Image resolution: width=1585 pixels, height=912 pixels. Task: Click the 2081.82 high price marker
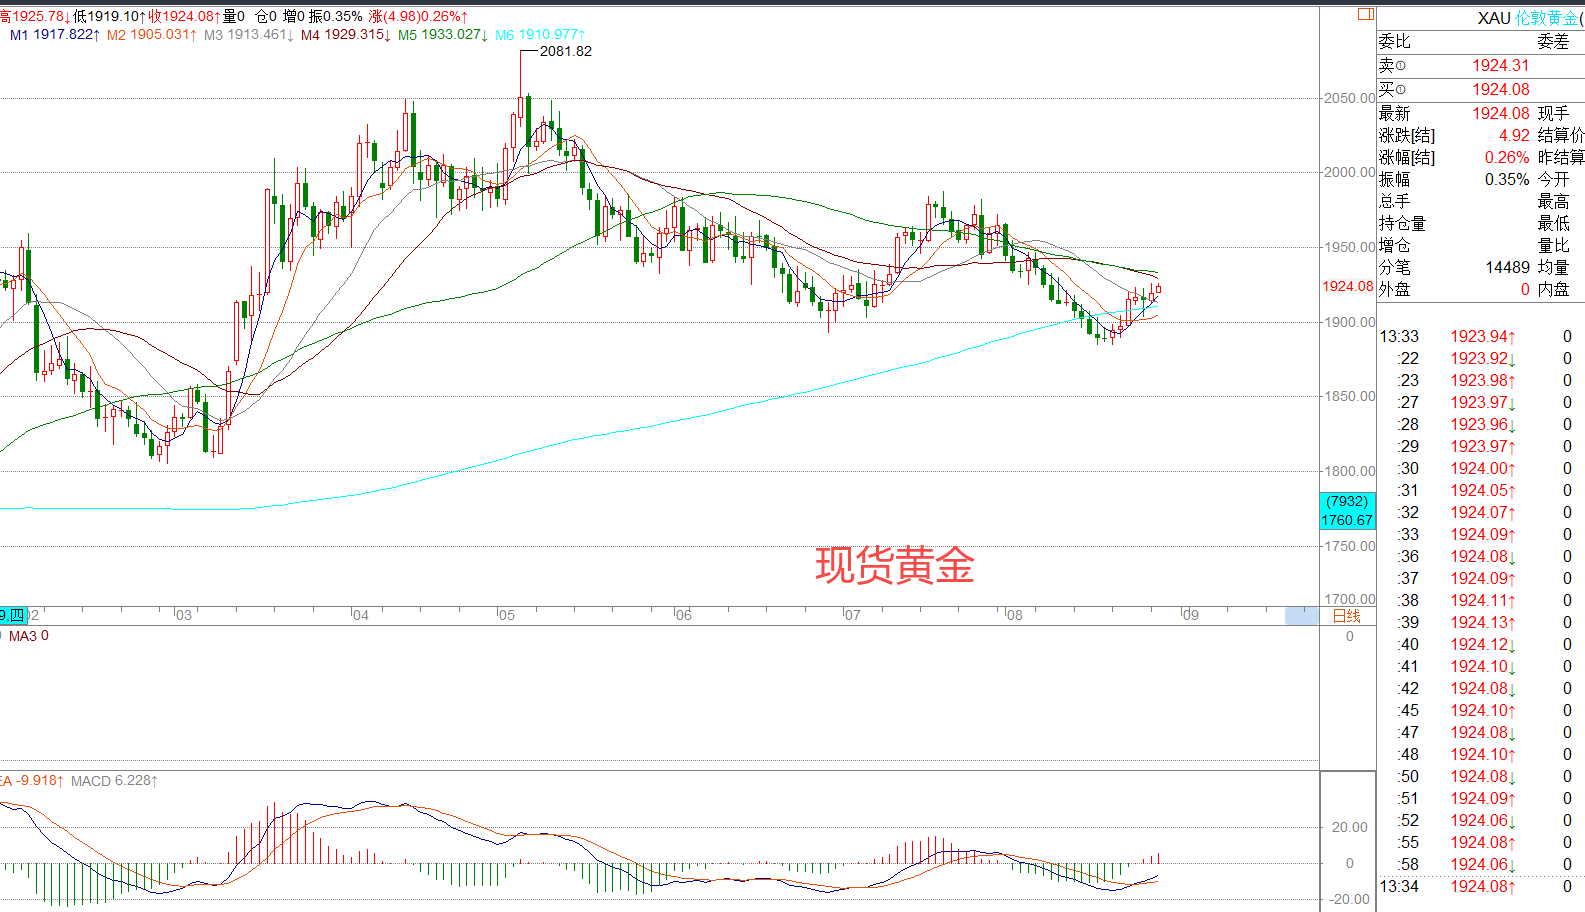[566, 51]
